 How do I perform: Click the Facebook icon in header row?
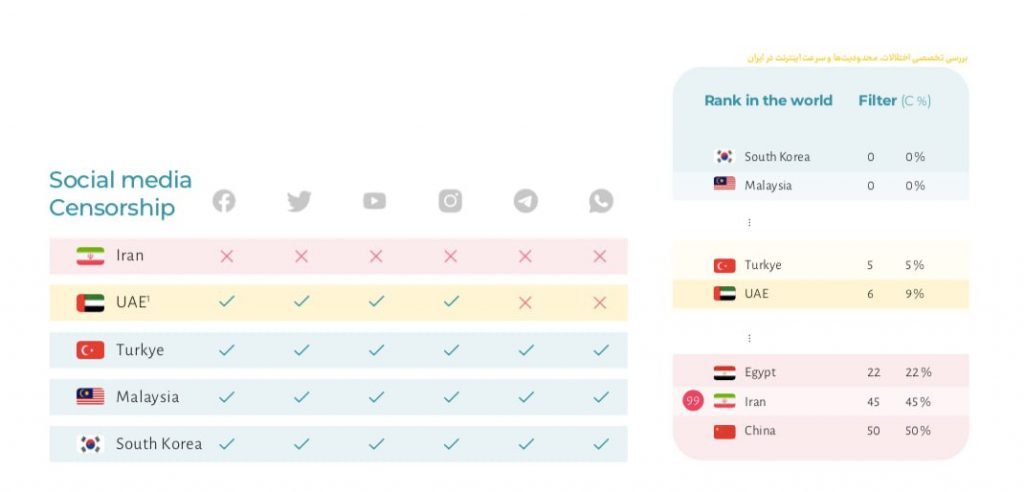224,201
